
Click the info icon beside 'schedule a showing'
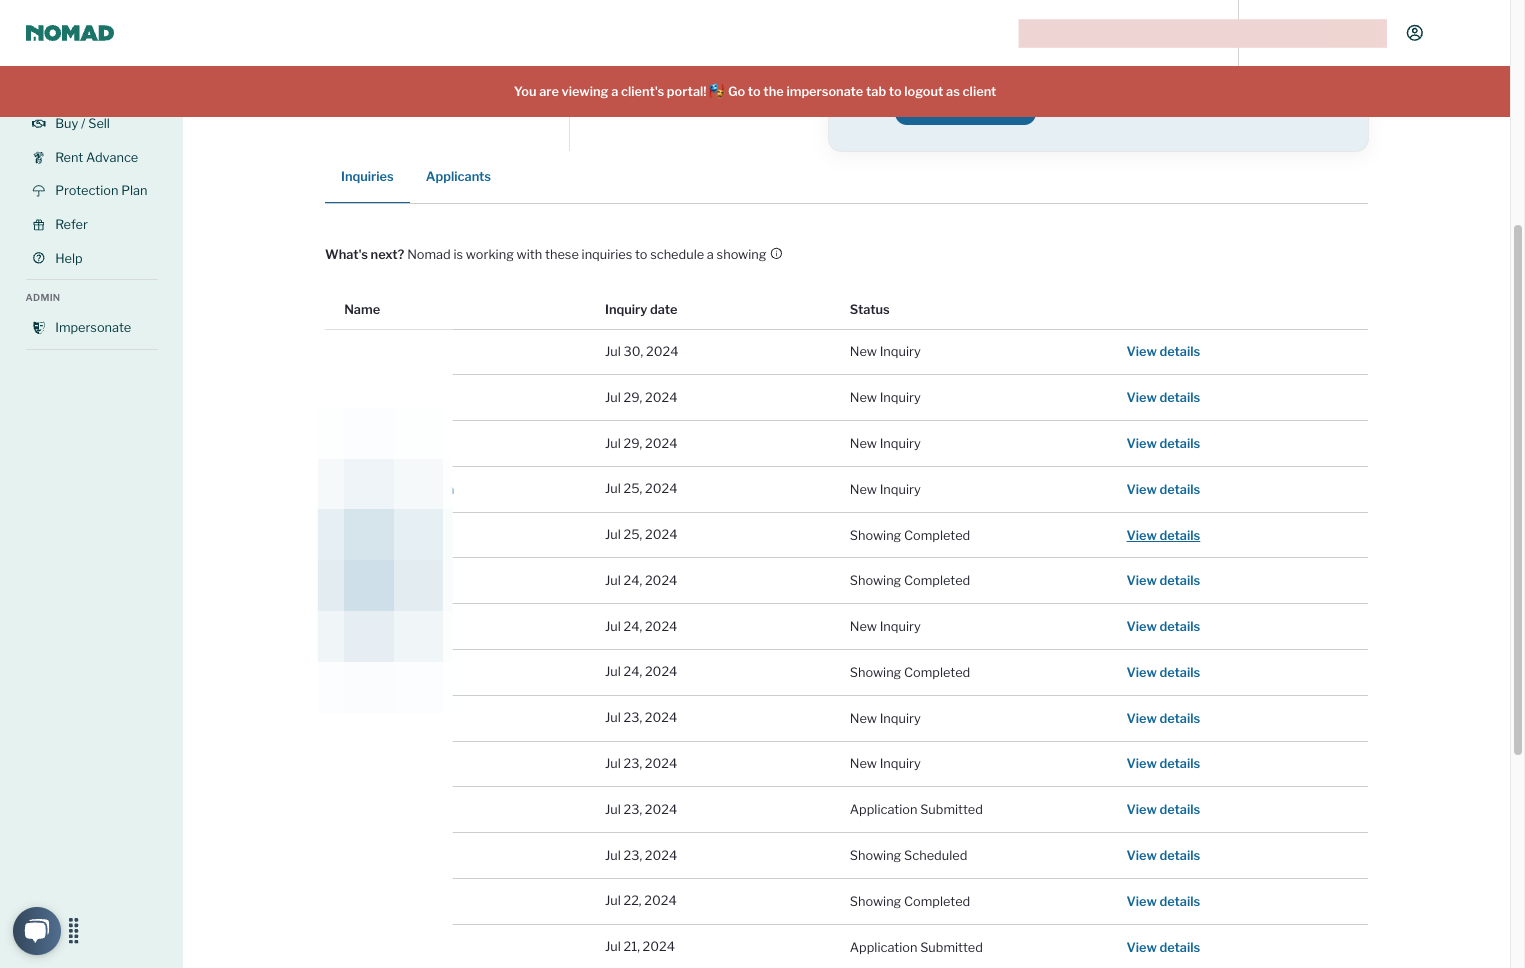776,254
